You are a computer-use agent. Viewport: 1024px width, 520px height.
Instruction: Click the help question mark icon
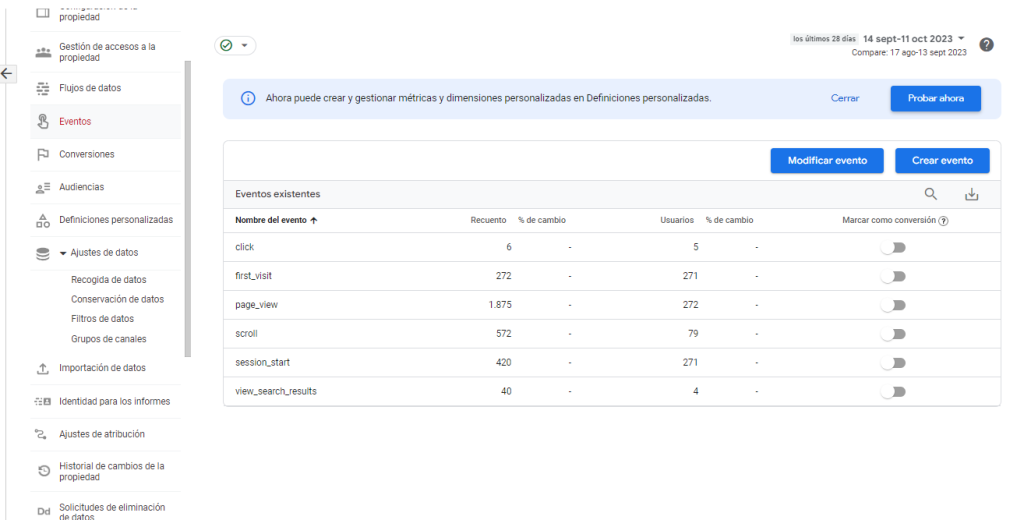[x=986, y=45]
